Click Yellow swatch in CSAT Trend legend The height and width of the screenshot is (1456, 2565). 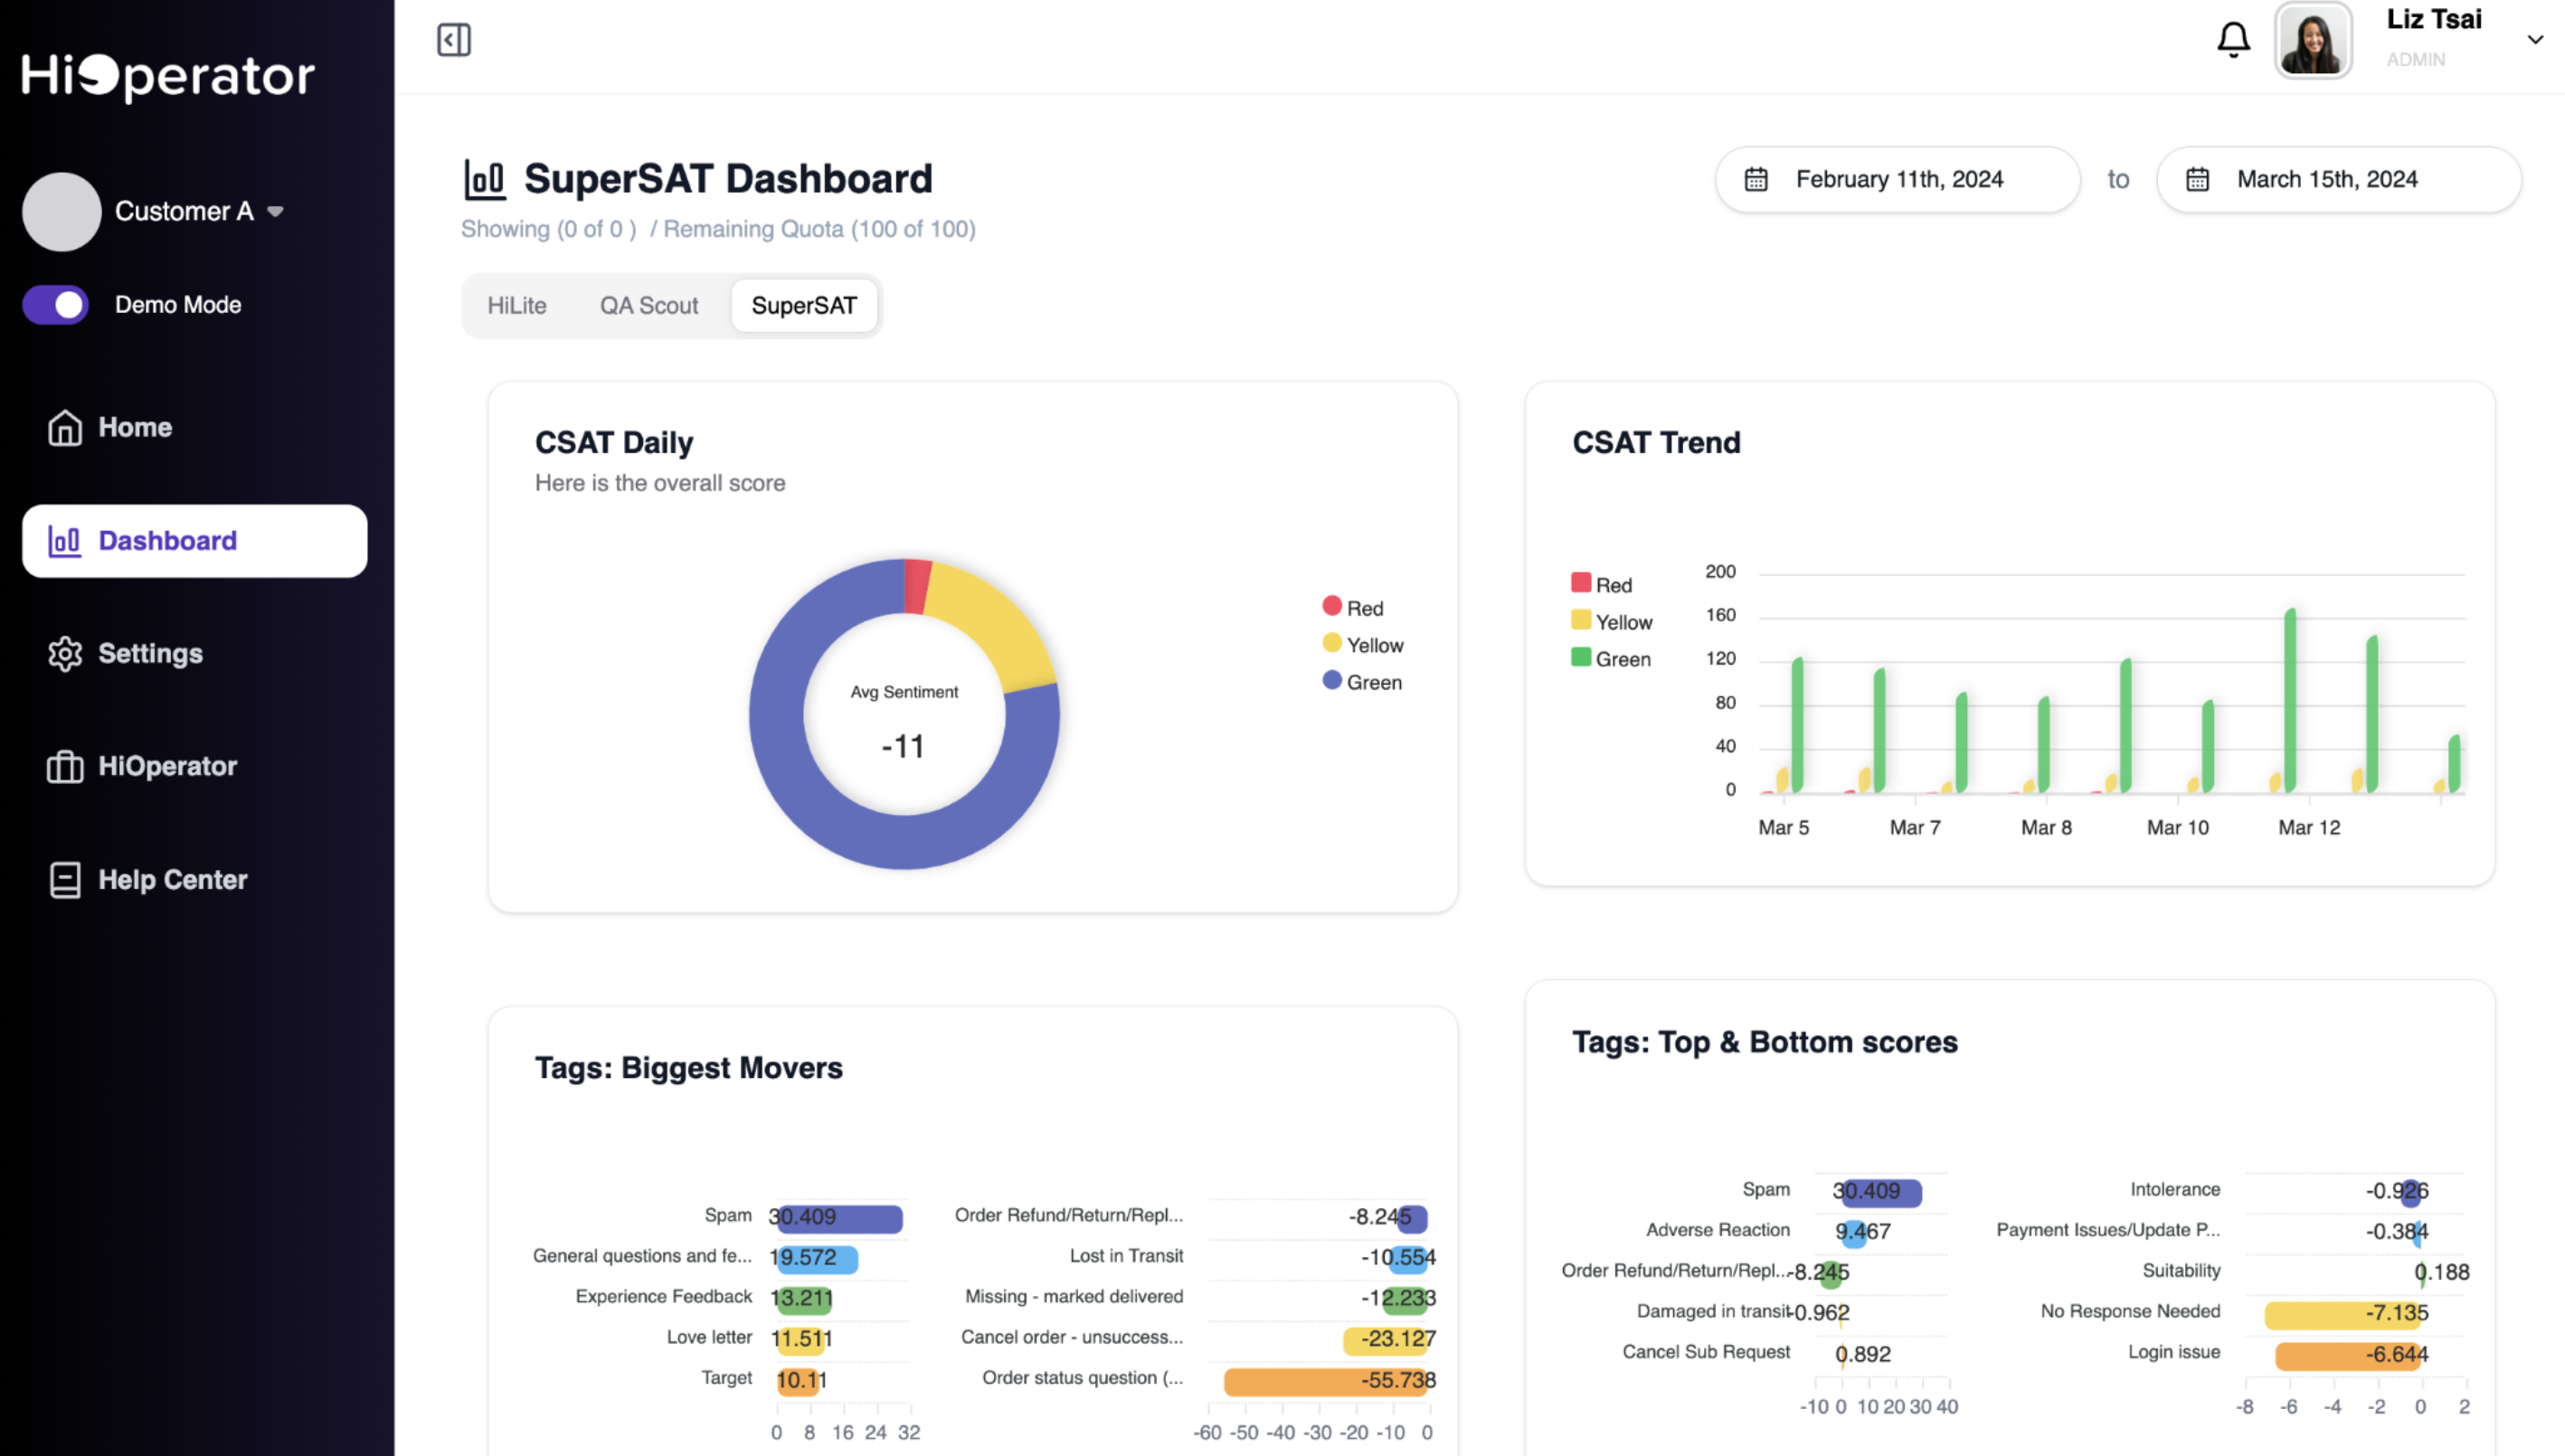pyautogui.click(x=1581, y=621)
